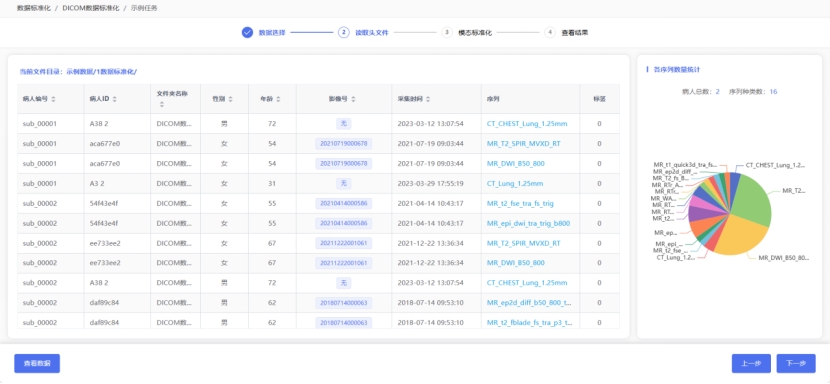Viewport: 830px width, 384px height.
Task: Toggle sort arrows under 文件夹名称 header
Action: click(x=162, y=105)
